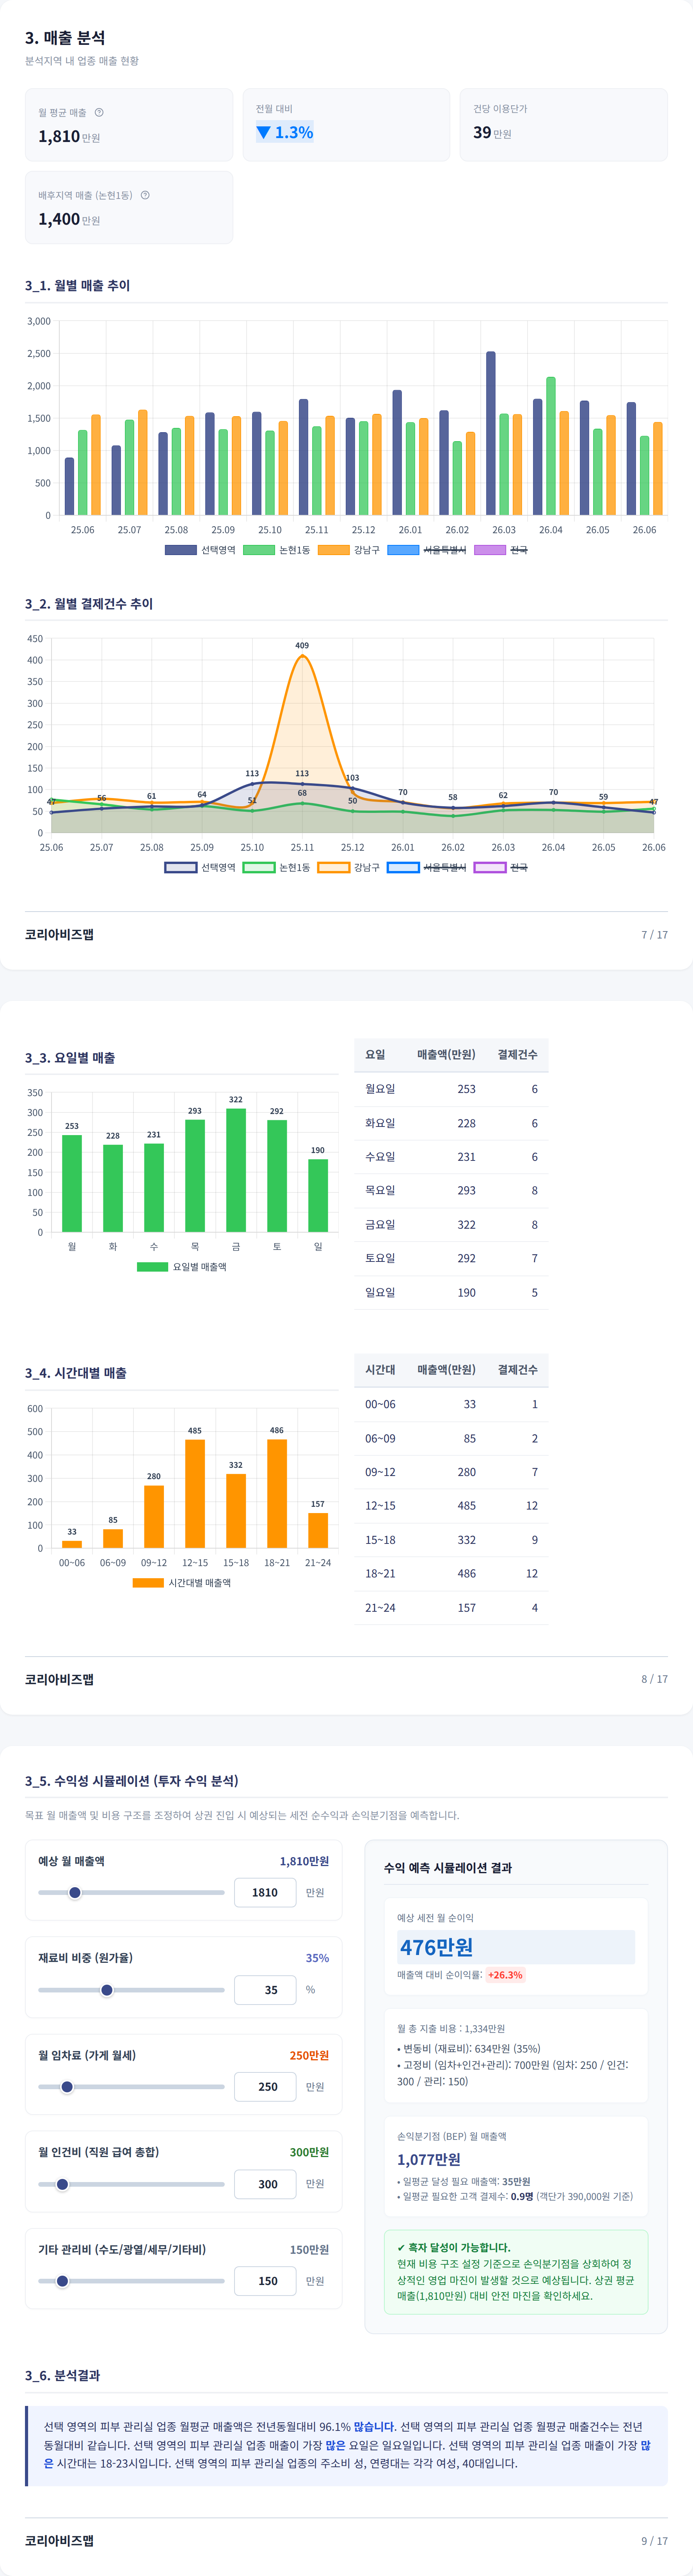693x2576 pixels.
Task: Select the 화요일 row in weekday table
Action: 451,1123
